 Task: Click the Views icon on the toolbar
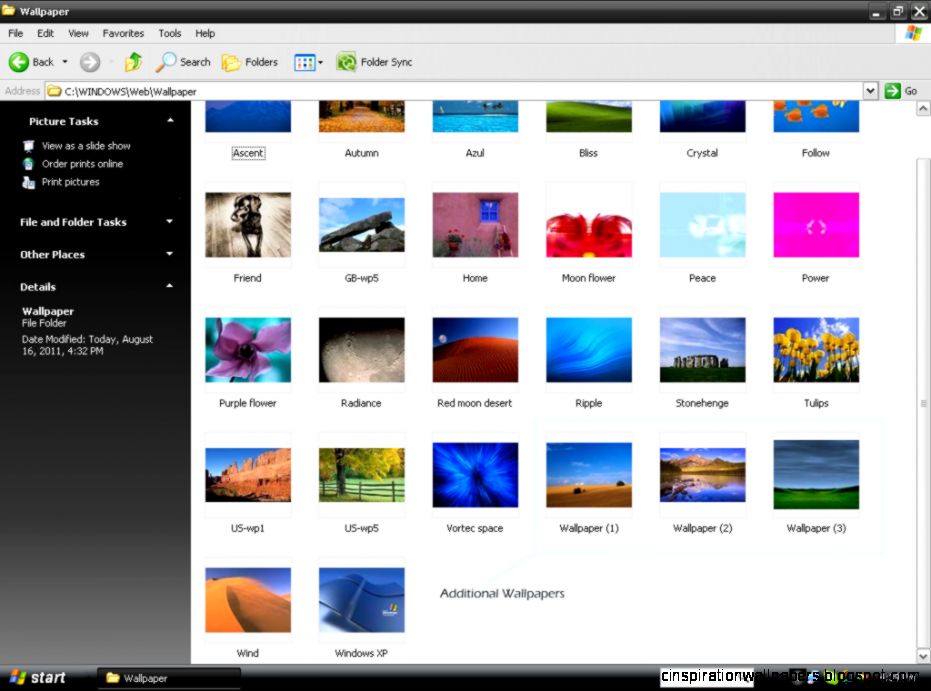click(303, 62)
